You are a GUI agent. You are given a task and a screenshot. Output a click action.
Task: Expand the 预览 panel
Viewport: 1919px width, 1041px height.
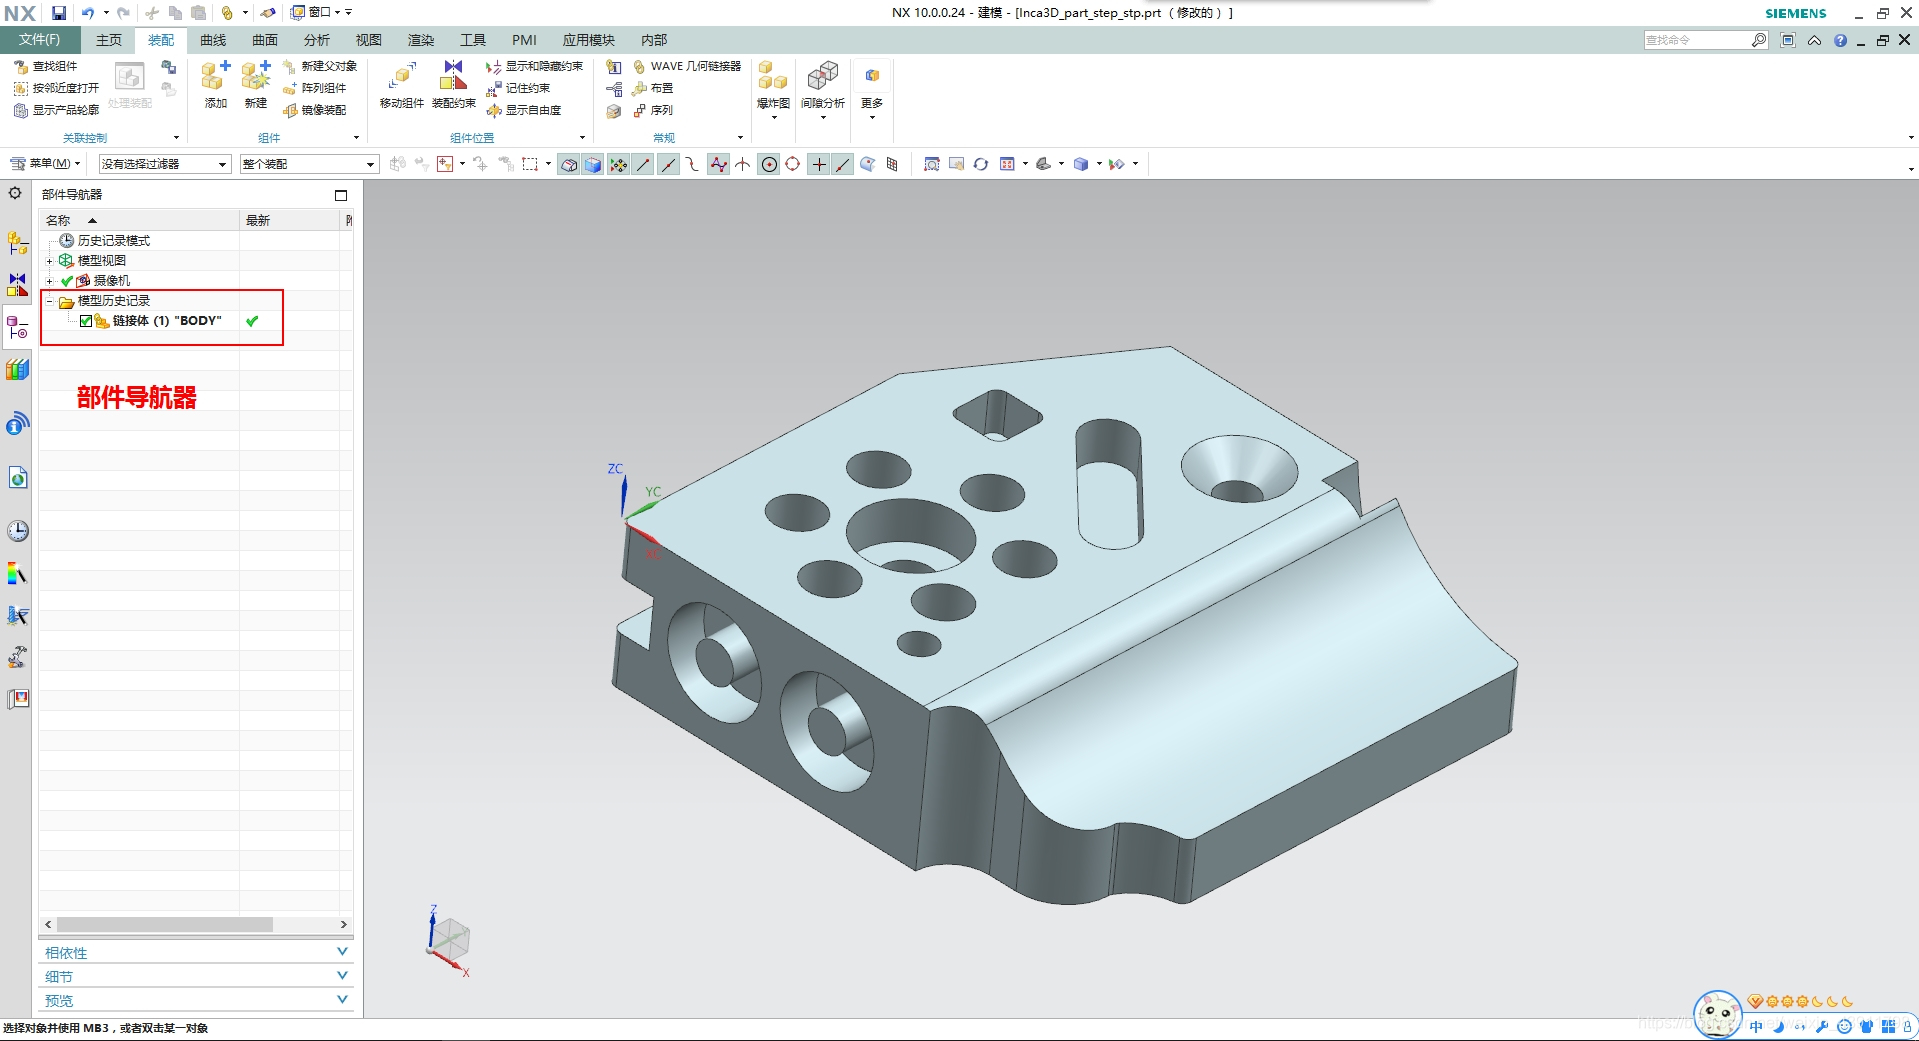point(196,1000)
